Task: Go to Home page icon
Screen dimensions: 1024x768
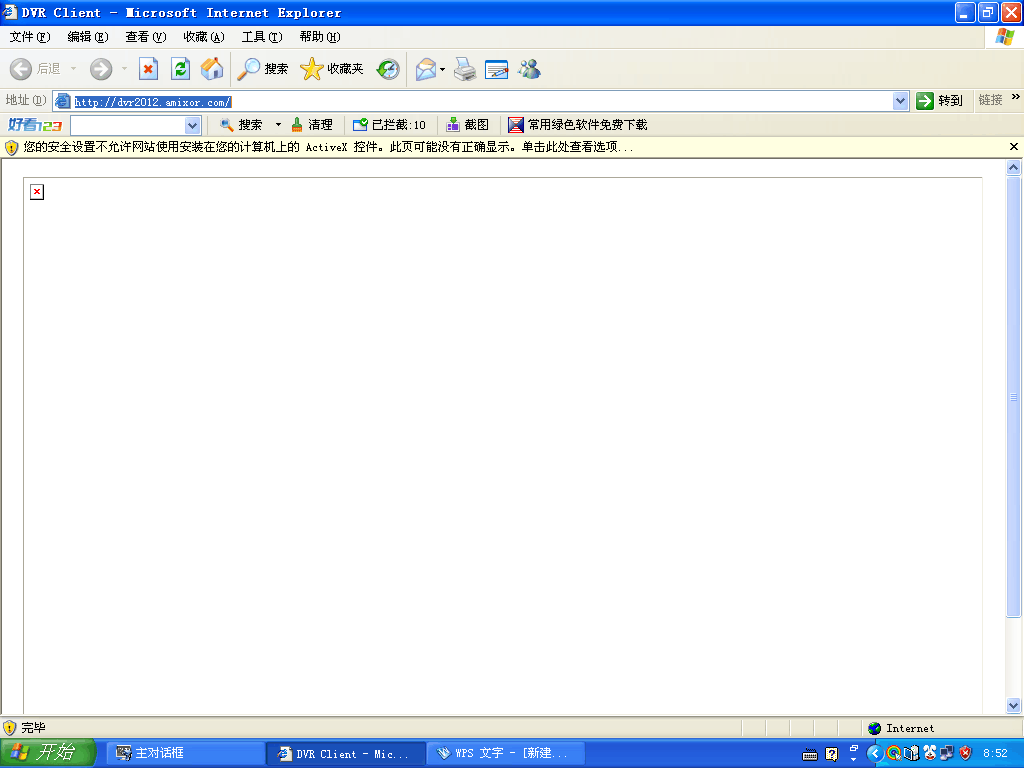Action: (212, 69)
